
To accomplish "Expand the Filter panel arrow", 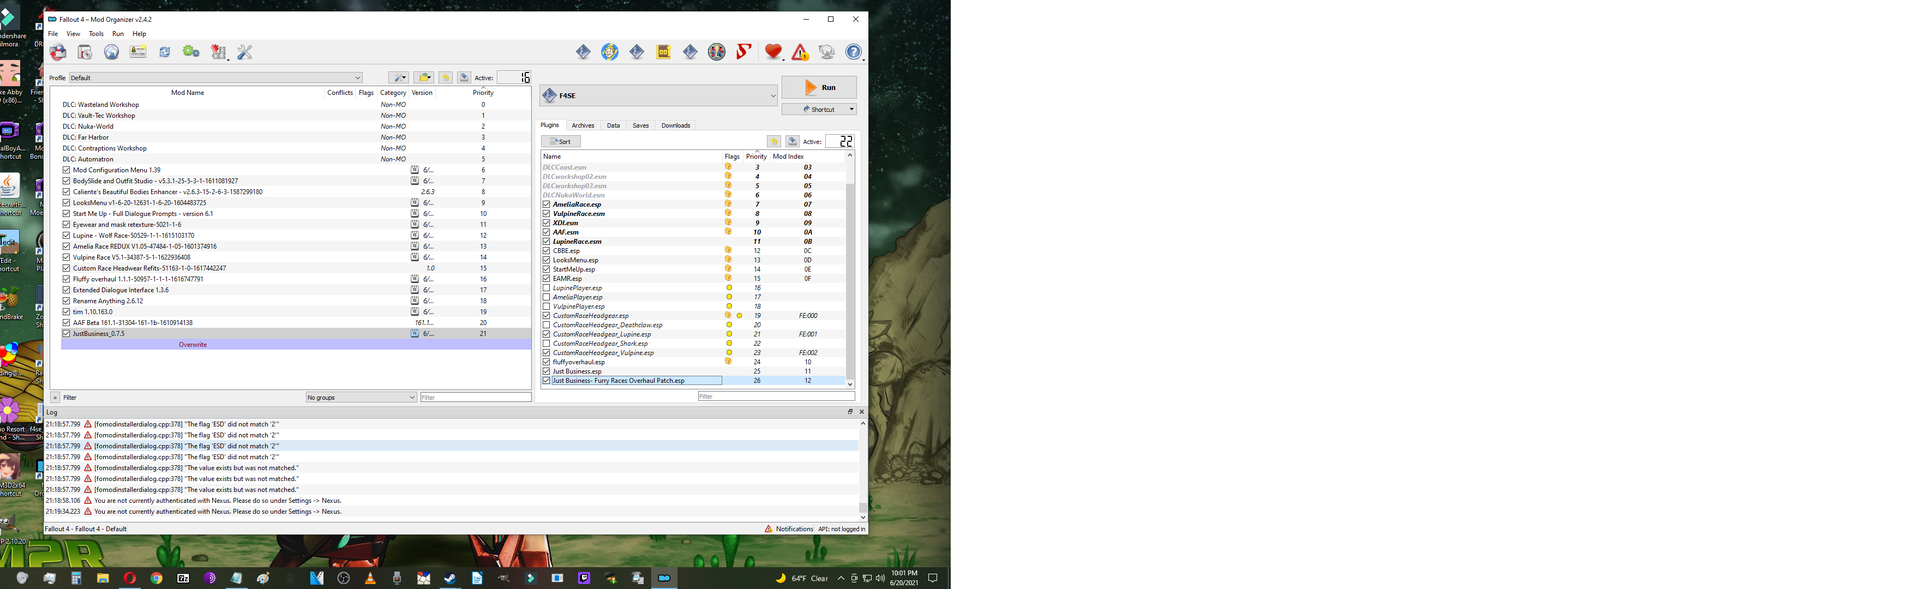I will [x=55, y=397].
